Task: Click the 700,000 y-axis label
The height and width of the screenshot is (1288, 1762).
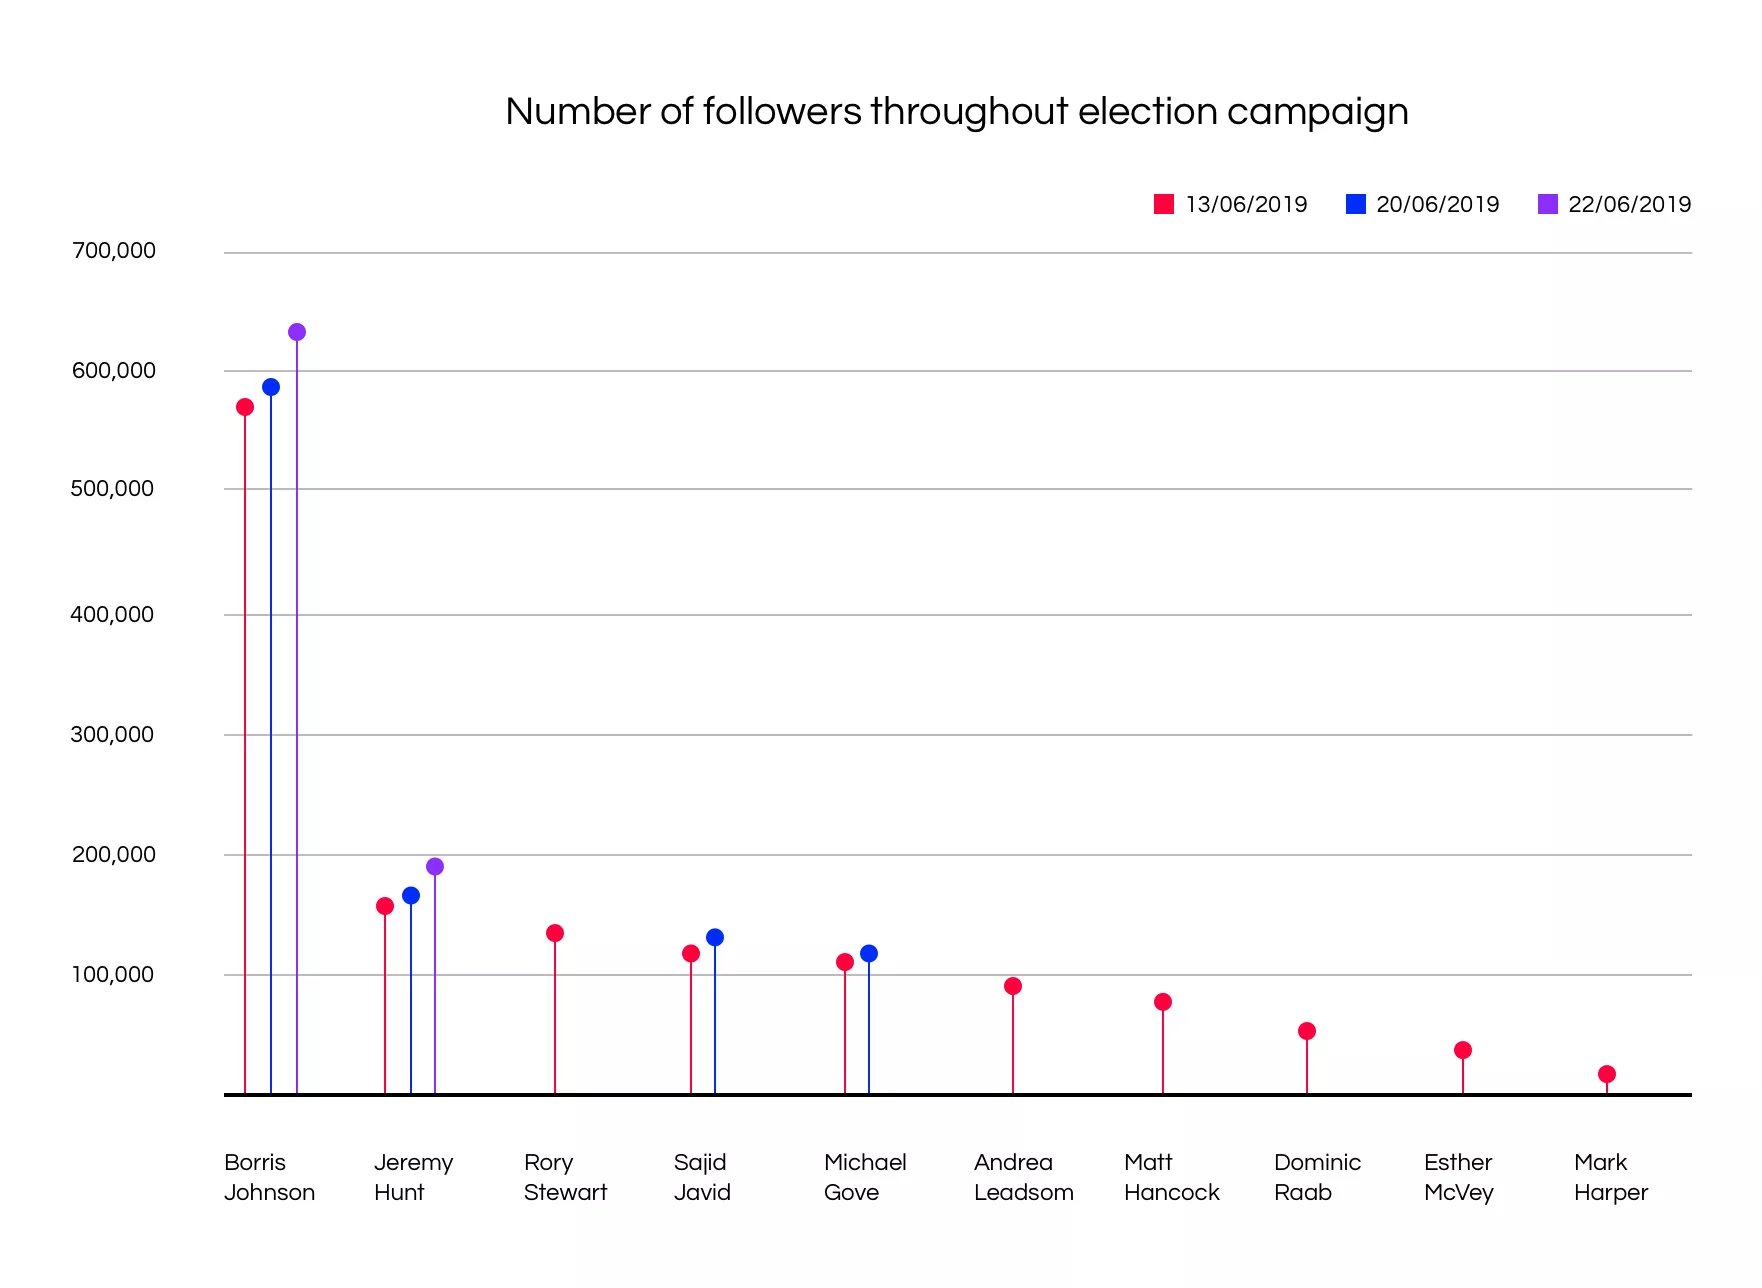Action: 114,250
